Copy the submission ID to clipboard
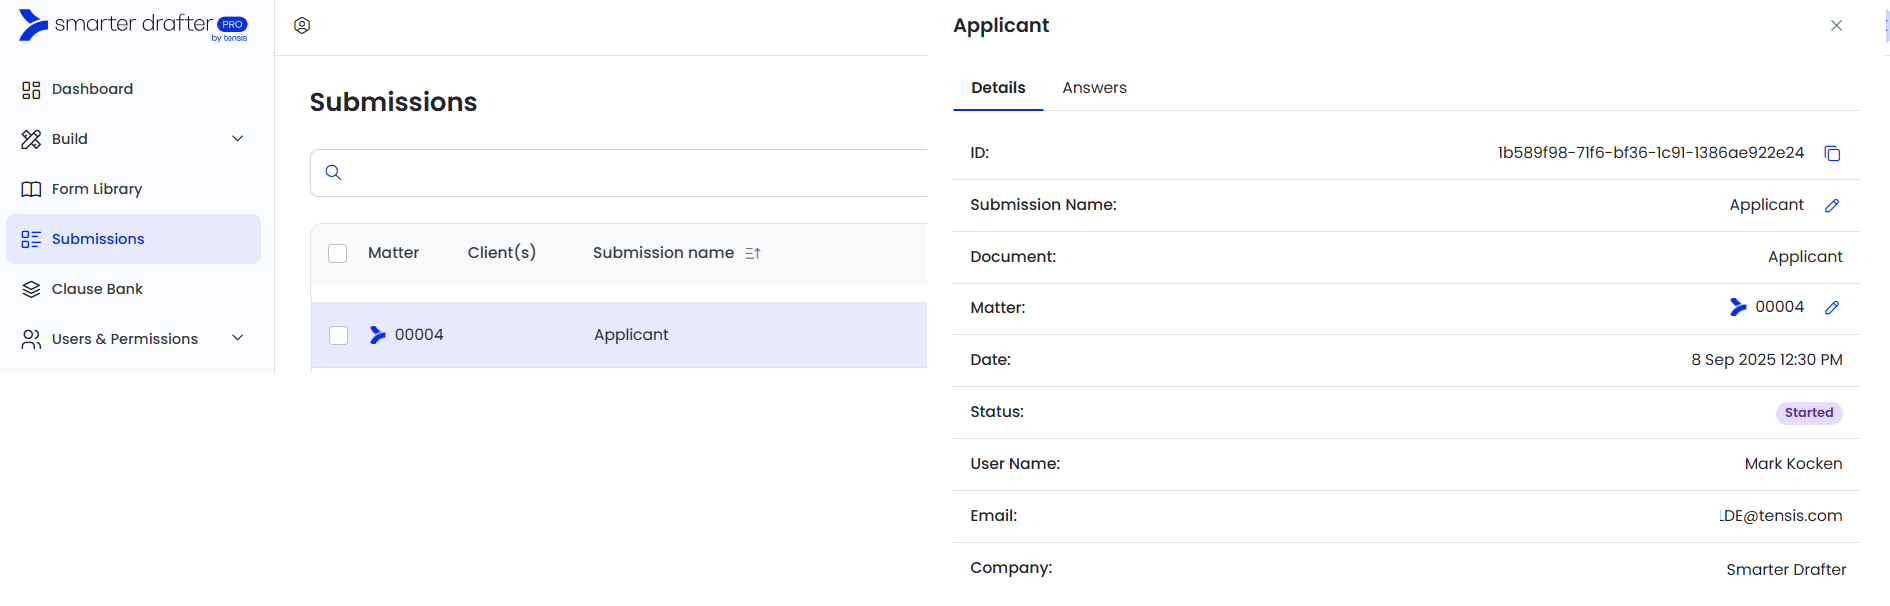This screenshot has height=606, width=1890. pyautogui.click(x=1832, y=153)
